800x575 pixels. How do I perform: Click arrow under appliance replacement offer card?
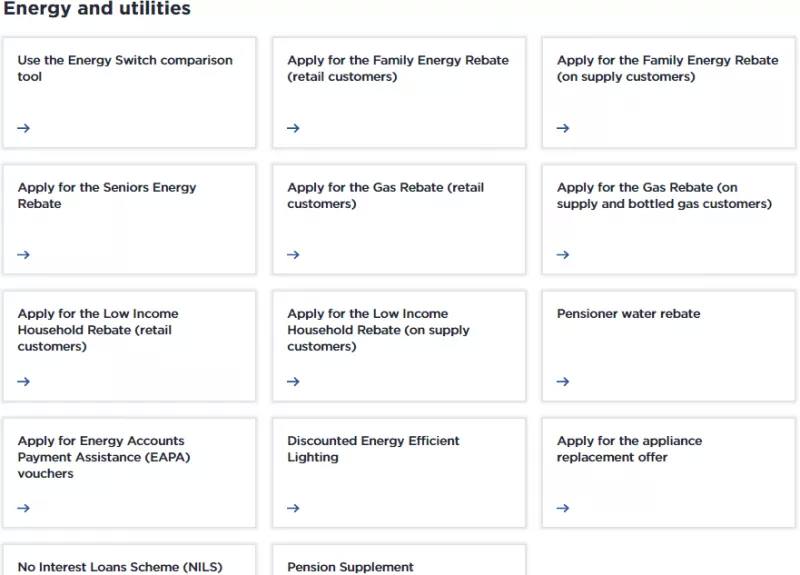(x=563, y=508)
